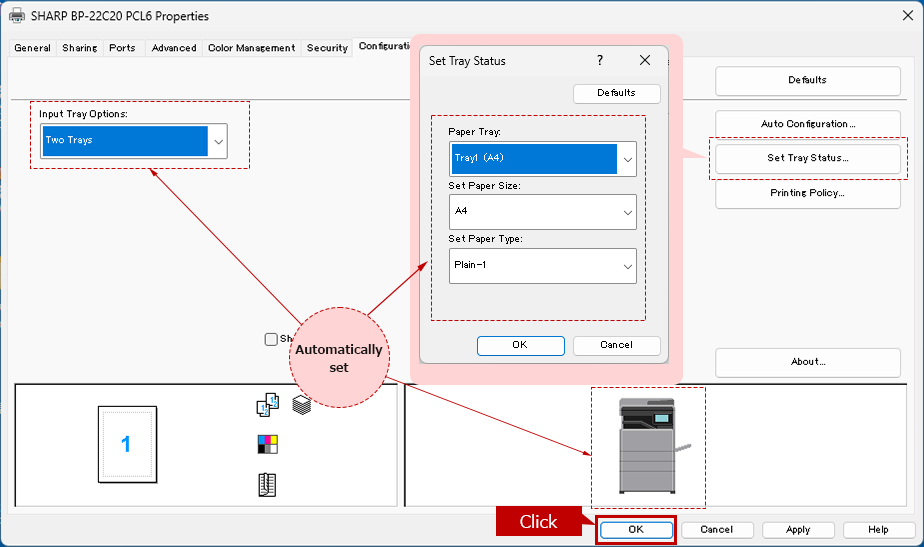Close the SHARP Properties window
The width and height of the screenshot is (924, 547).
click(908, 15)
